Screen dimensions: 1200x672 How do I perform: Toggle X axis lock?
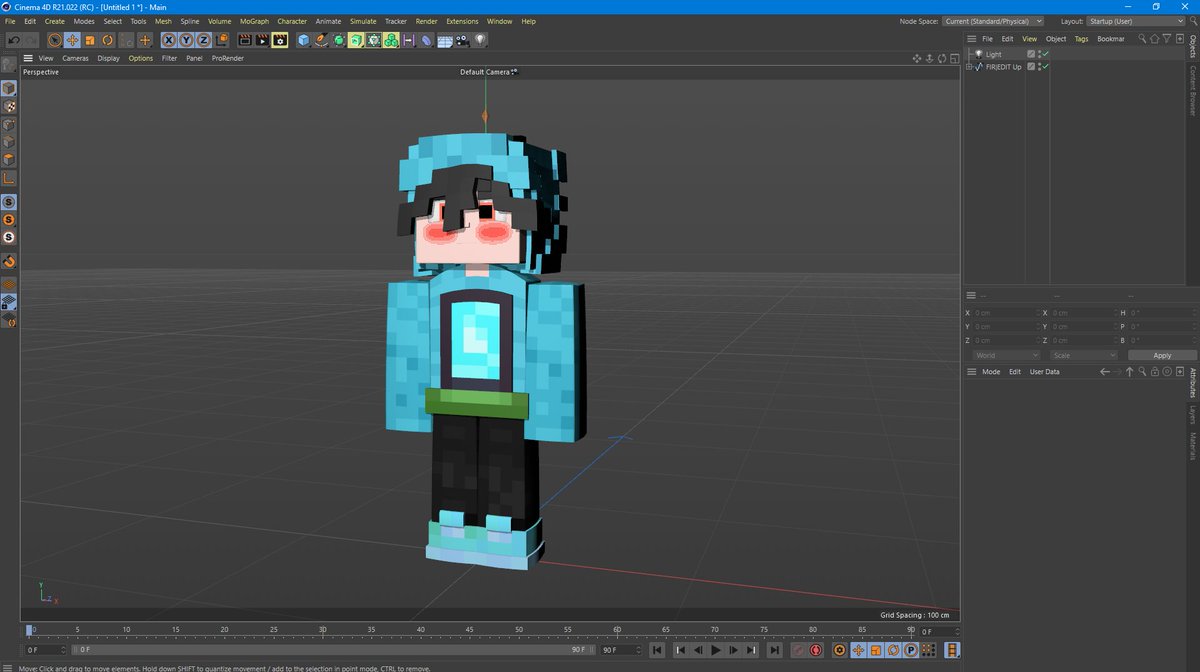(168, 40)
